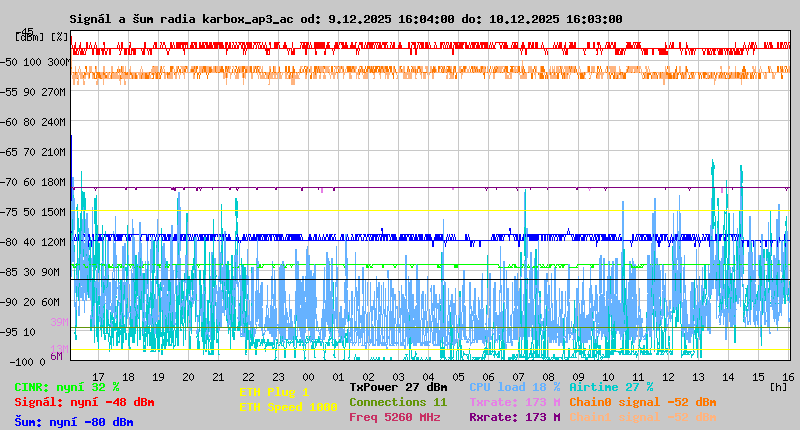The height and width of the screenshot is (430, 800).
Task: Click the purple Rxrate legend label
Action: 514,417
